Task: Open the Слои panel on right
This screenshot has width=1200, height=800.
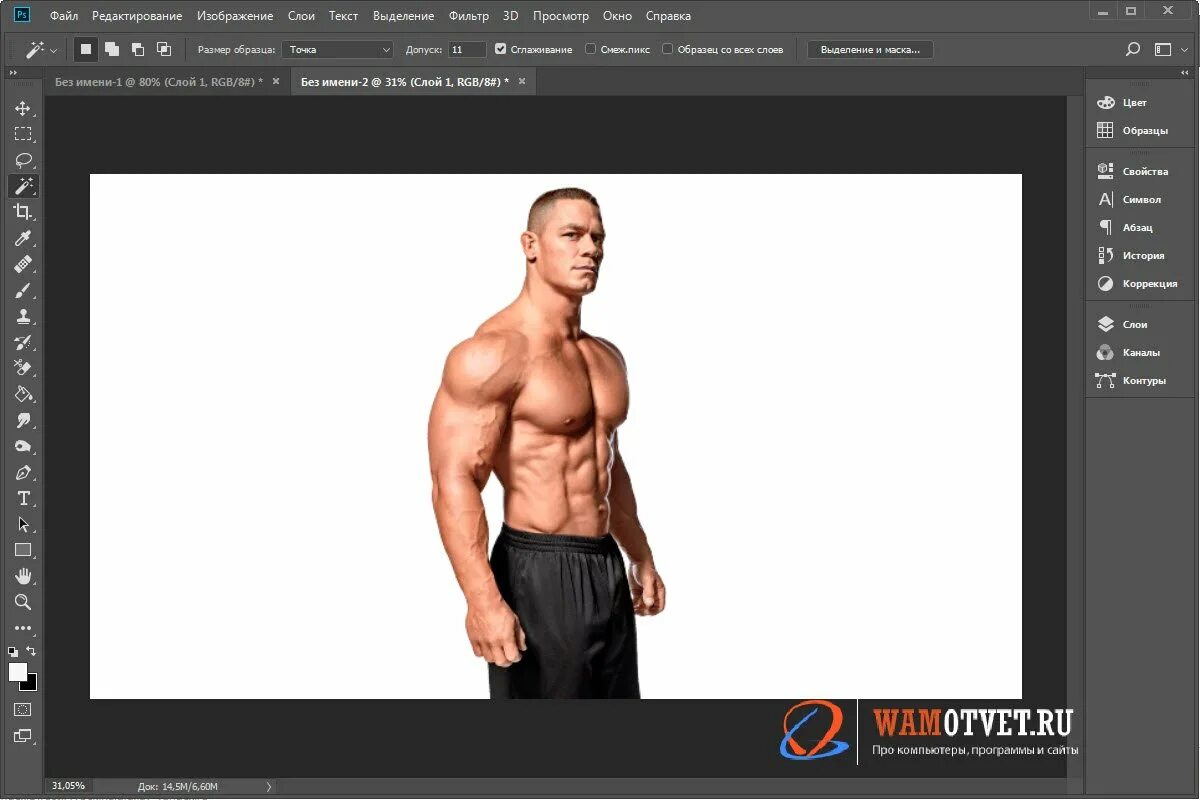Action: [x=1135, y=324]
